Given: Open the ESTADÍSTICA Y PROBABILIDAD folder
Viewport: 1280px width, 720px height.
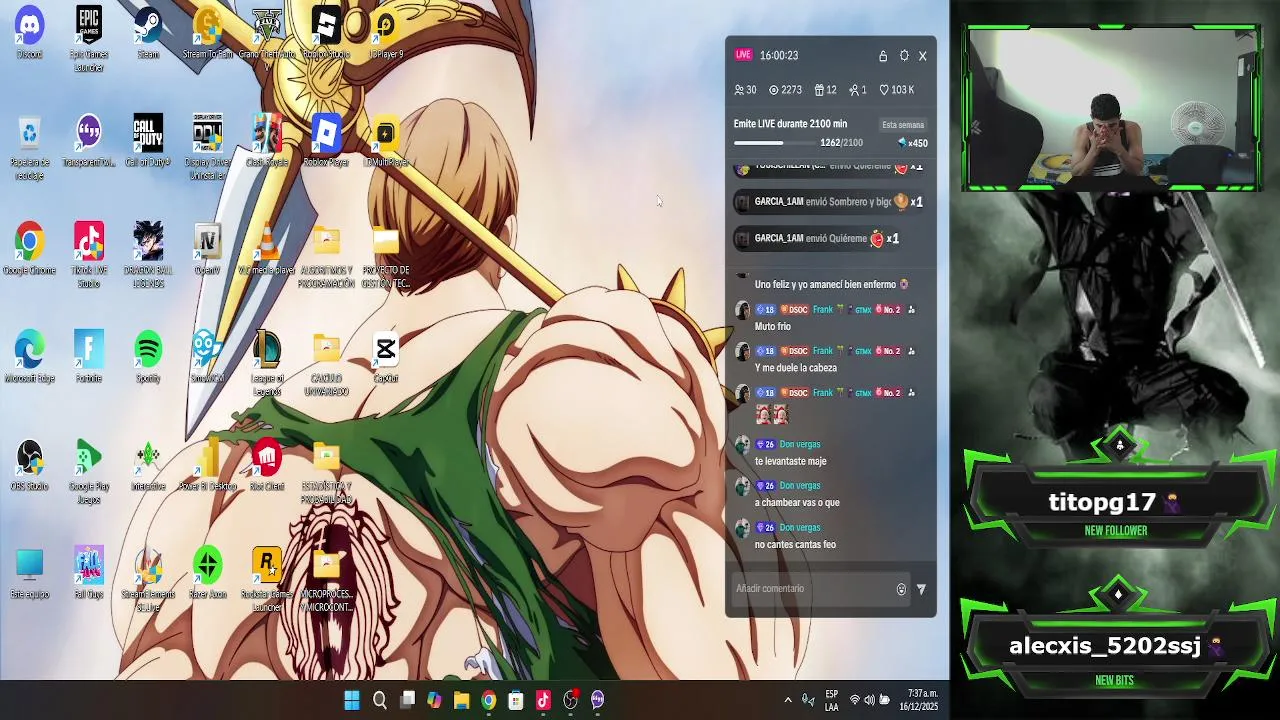Looking at the screenshot, I should tap(326, 472).
